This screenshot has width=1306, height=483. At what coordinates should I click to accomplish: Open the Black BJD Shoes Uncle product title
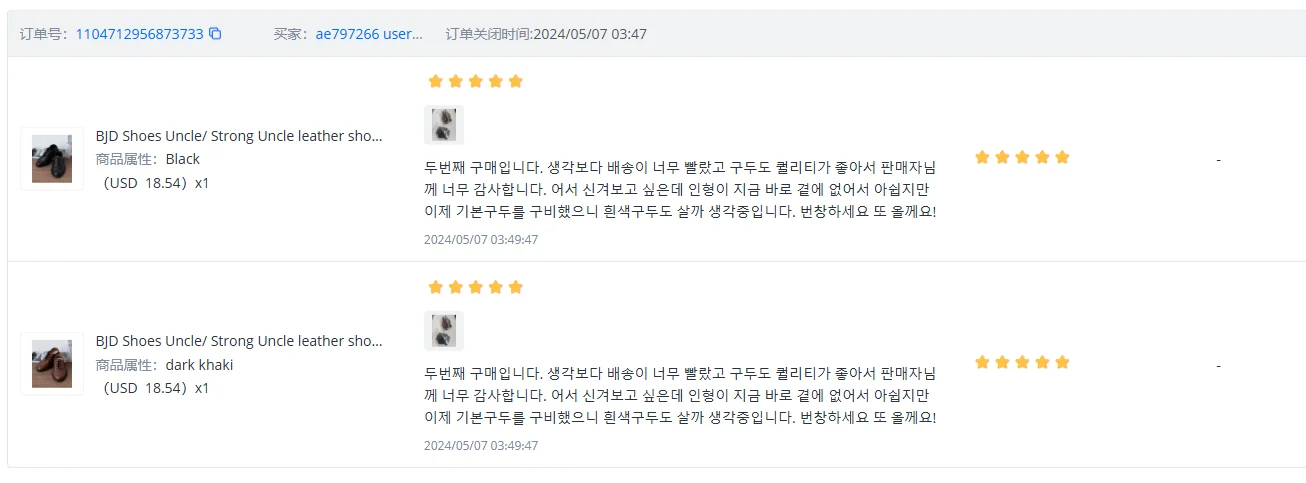click(239, 136)
